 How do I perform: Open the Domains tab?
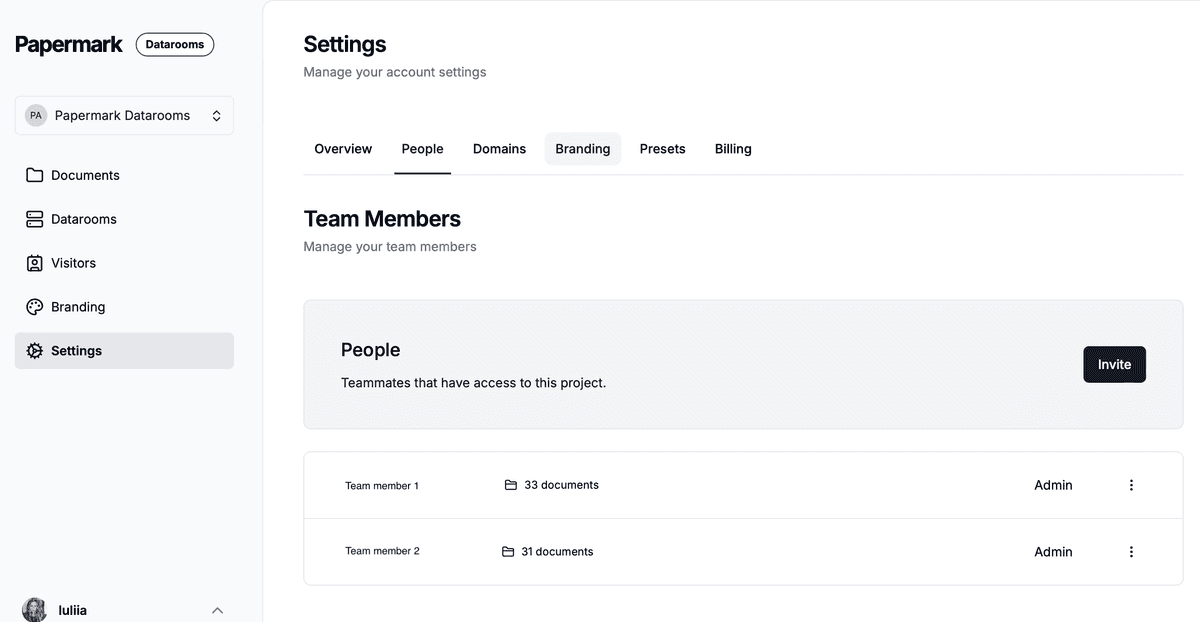[499, 149]
